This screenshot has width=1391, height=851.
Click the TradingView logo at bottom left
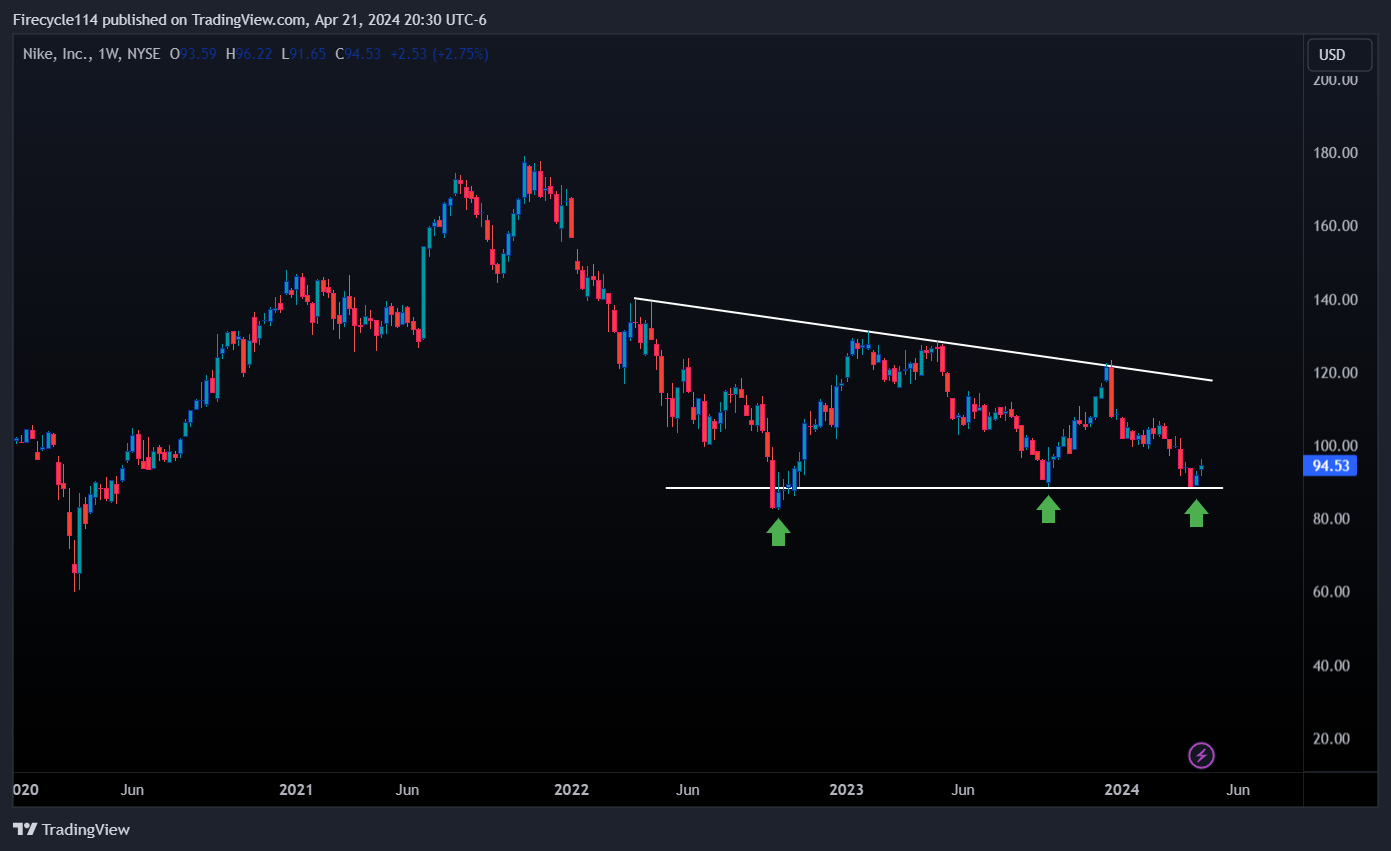click(71, 829)
